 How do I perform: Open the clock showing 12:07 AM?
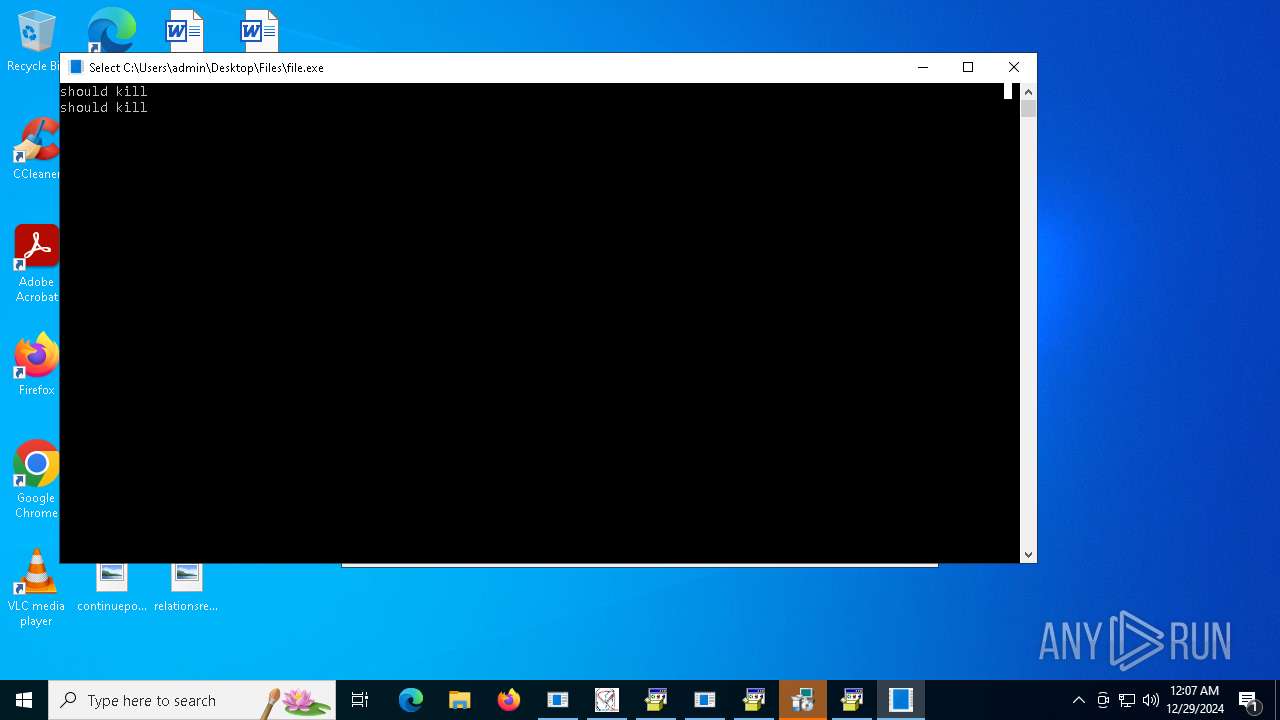pyautogui.click(x=1194, y=691)
